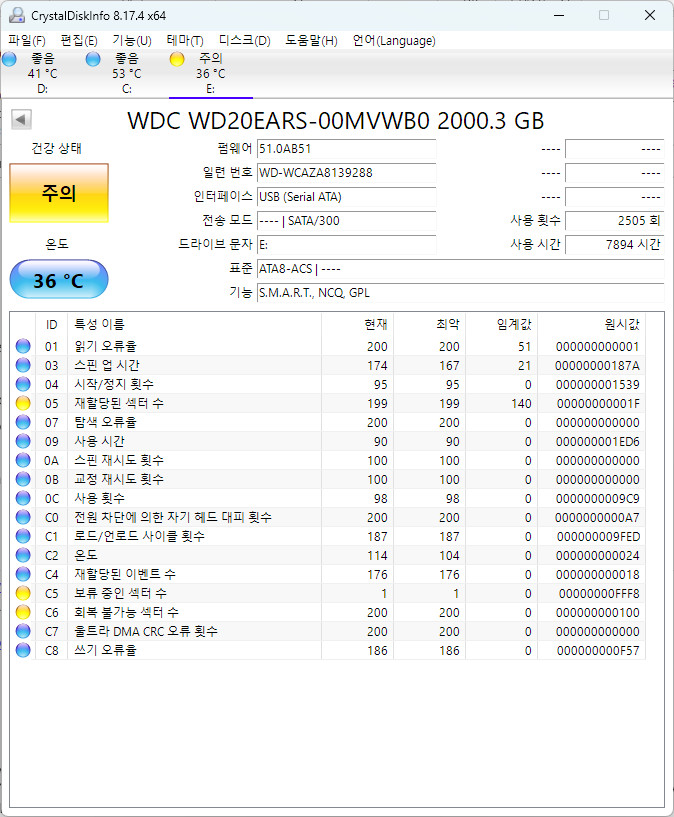
Task: Click status orb for C1 로드/언로드 사이클 횟수
Action: [x=23, y=536]
